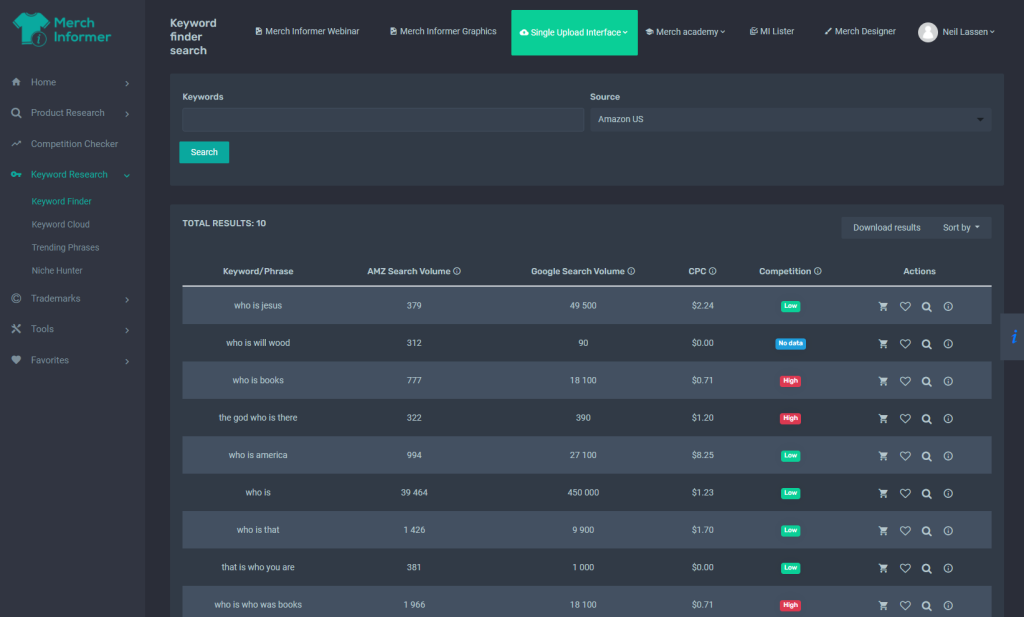Open the Sort by dropdown
The image size is (1024, 617).
pos(961,227)
